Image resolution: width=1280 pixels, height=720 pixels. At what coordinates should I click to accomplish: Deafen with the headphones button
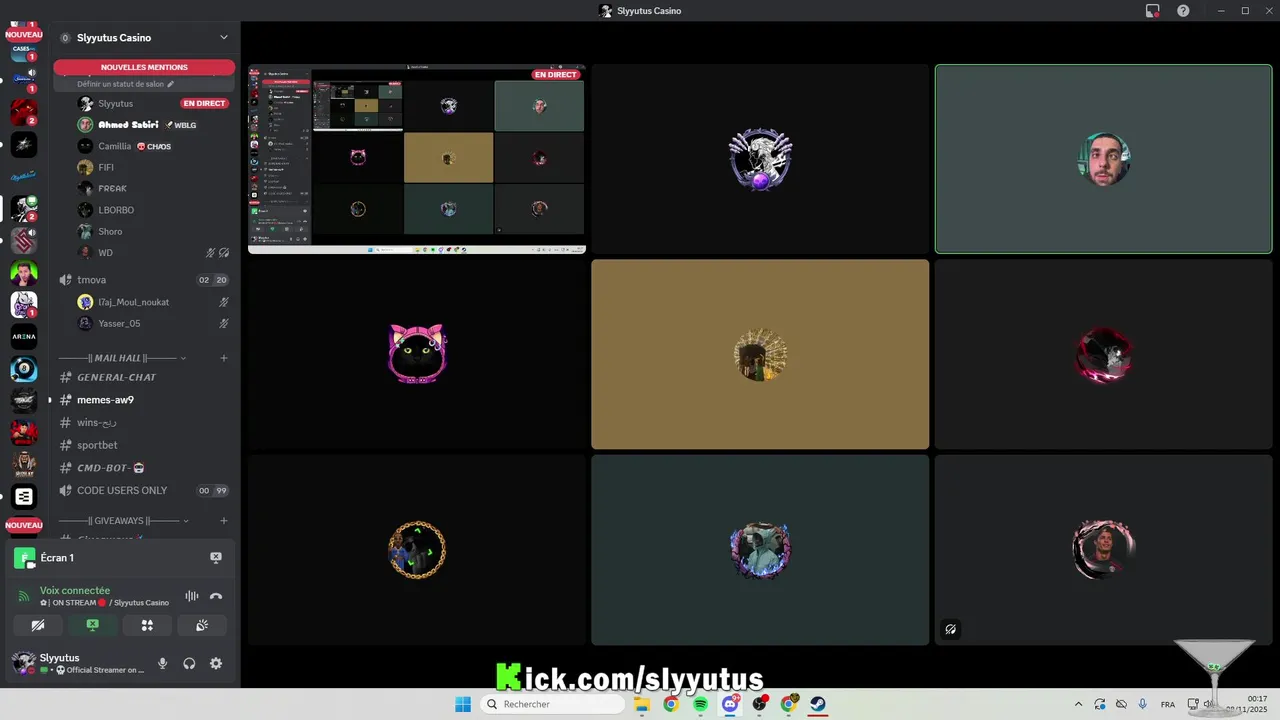(x=189, y=663)
